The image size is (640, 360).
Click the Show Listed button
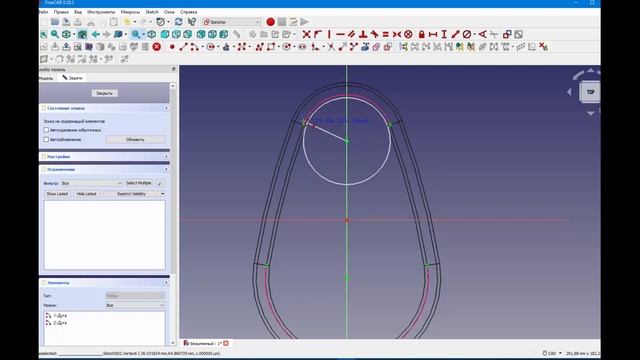57,194
